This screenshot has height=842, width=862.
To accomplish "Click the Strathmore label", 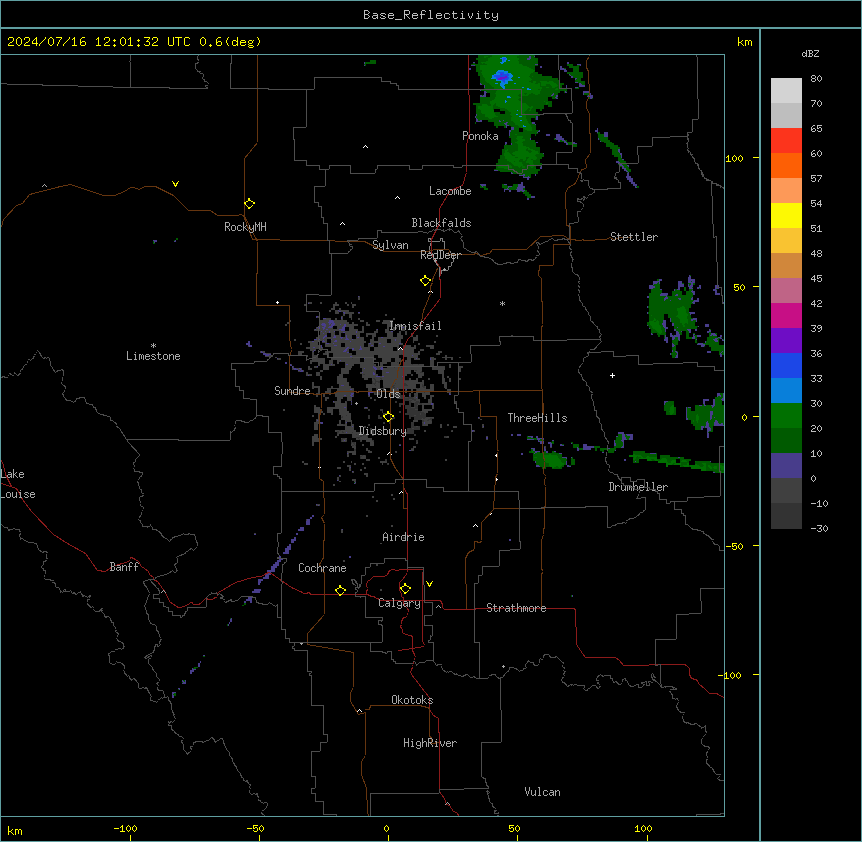I will click(x=516, y=608).
